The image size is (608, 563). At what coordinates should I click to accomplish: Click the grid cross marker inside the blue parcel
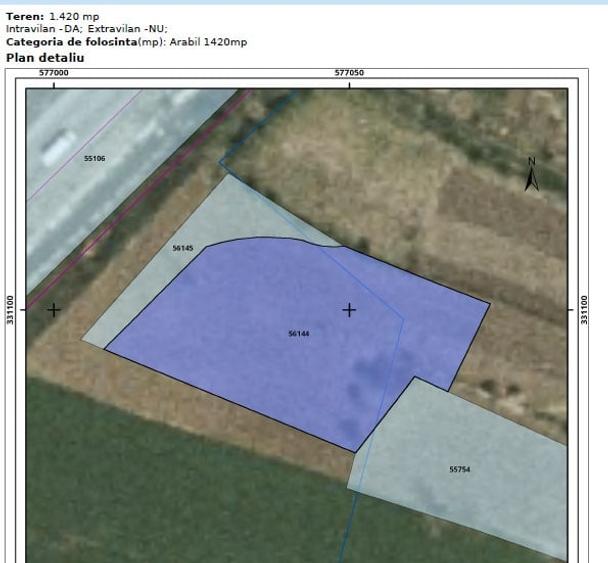(349, 310)
